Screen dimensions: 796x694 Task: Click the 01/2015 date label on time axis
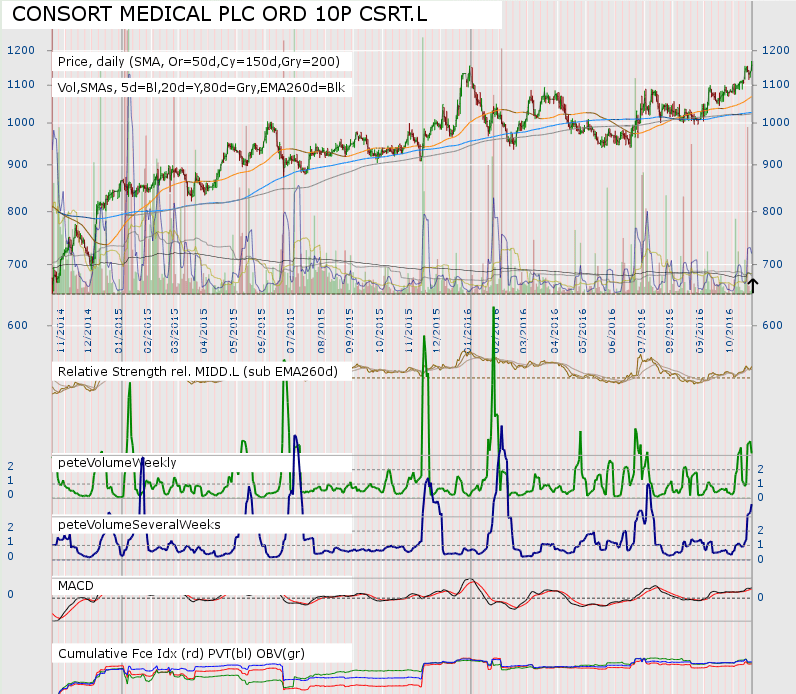tap(118, 331)
